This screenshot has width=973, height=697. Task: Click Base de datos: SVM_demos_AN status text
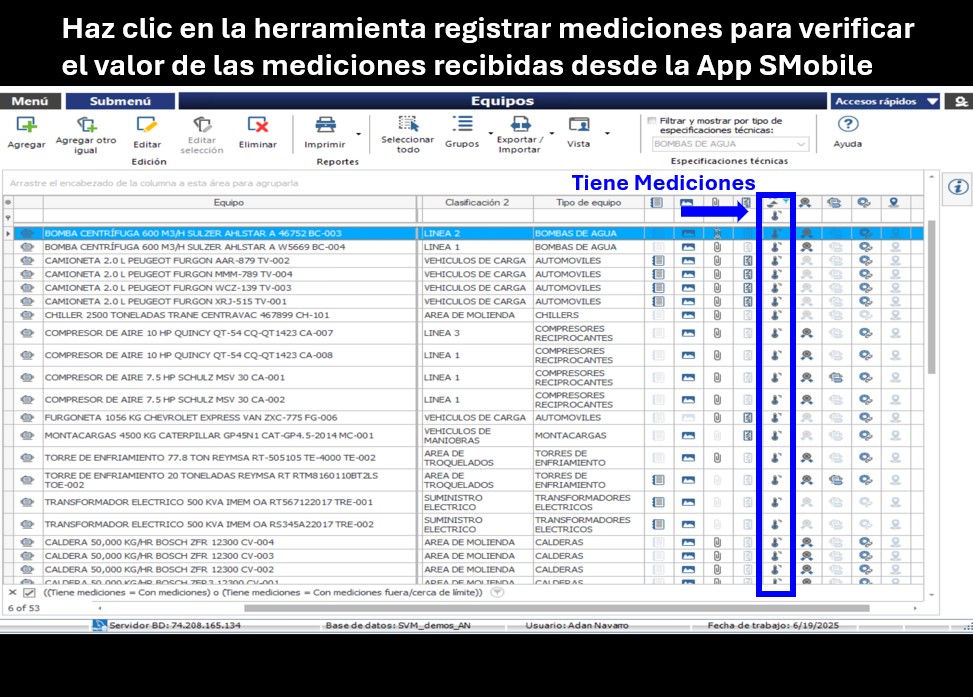(398, 625)
